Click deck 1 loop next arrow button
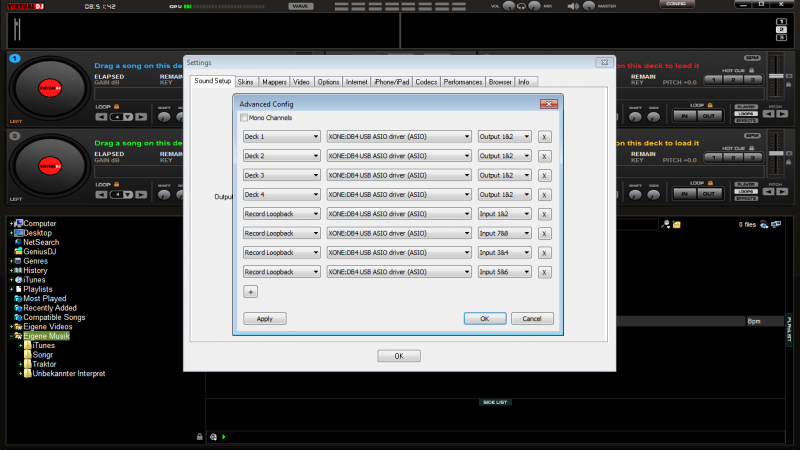This screenshot has height=450, width=800. click(x=141, y=117)
